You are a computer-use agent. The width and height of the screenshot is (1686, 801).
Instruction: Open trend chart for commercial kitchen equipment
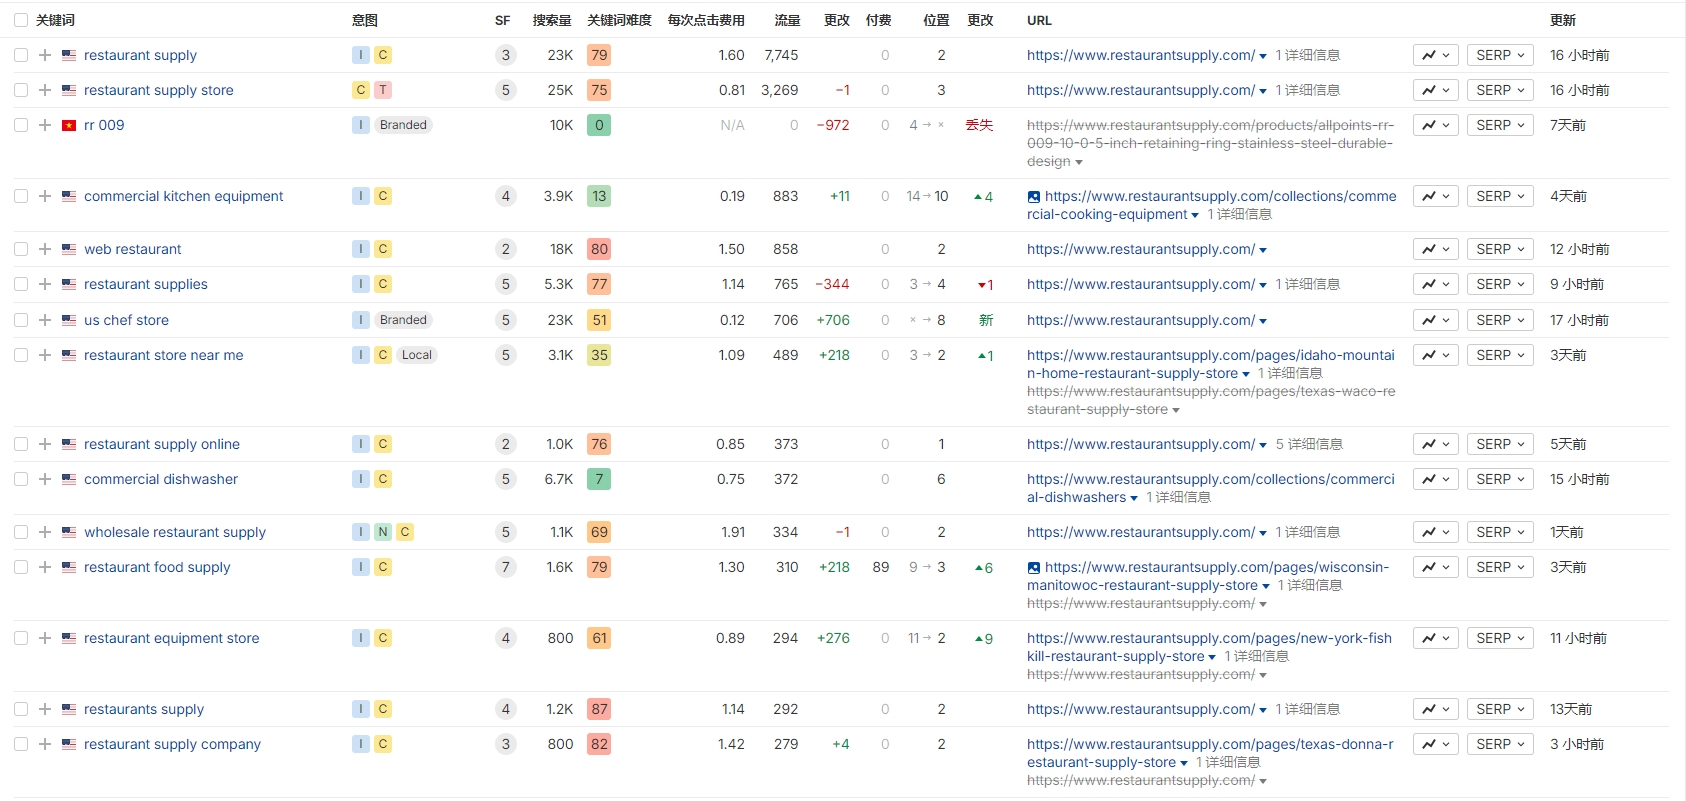tap(1436, 196)
